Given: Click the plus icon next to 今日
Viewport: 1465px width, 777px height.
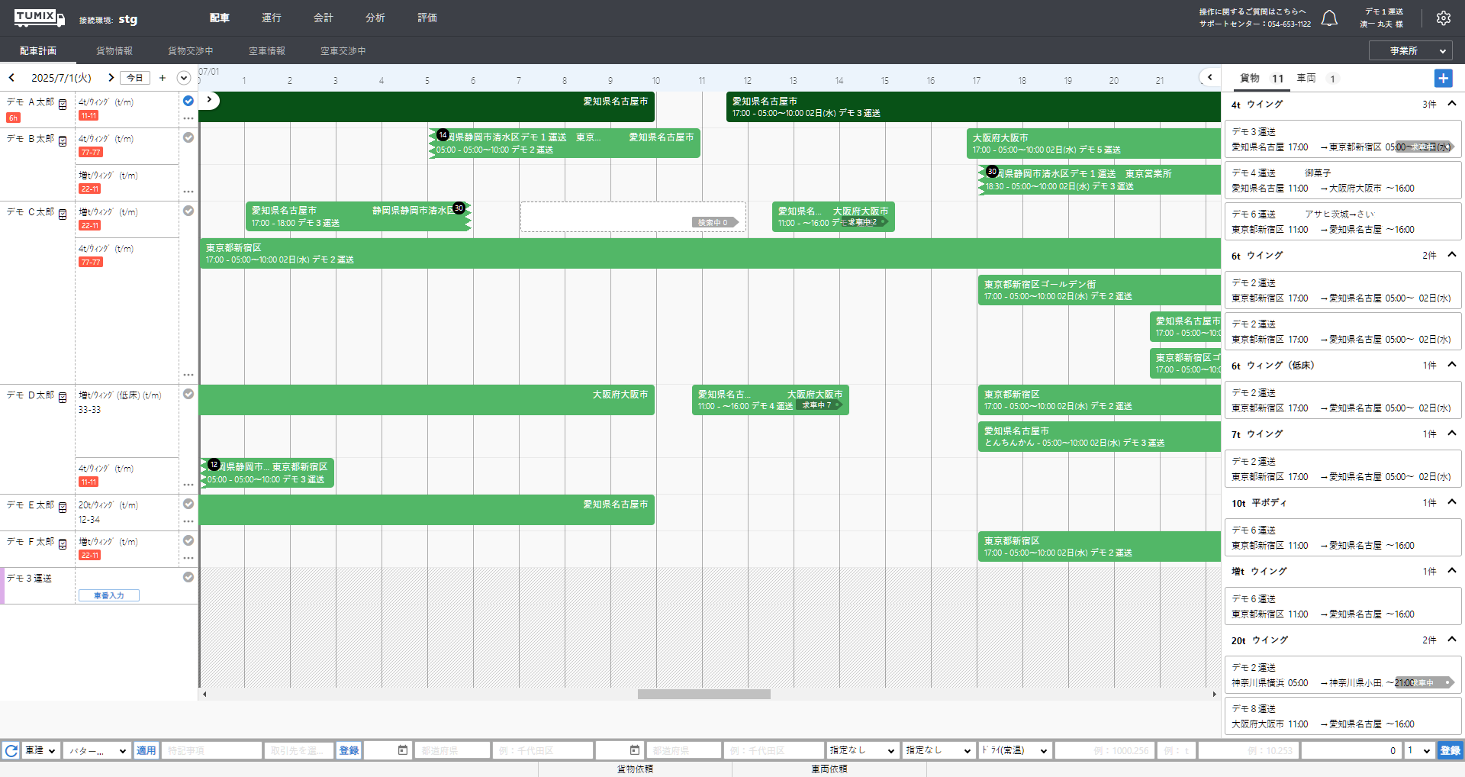Looking at the screenshot, I should [x=162, y=78].
